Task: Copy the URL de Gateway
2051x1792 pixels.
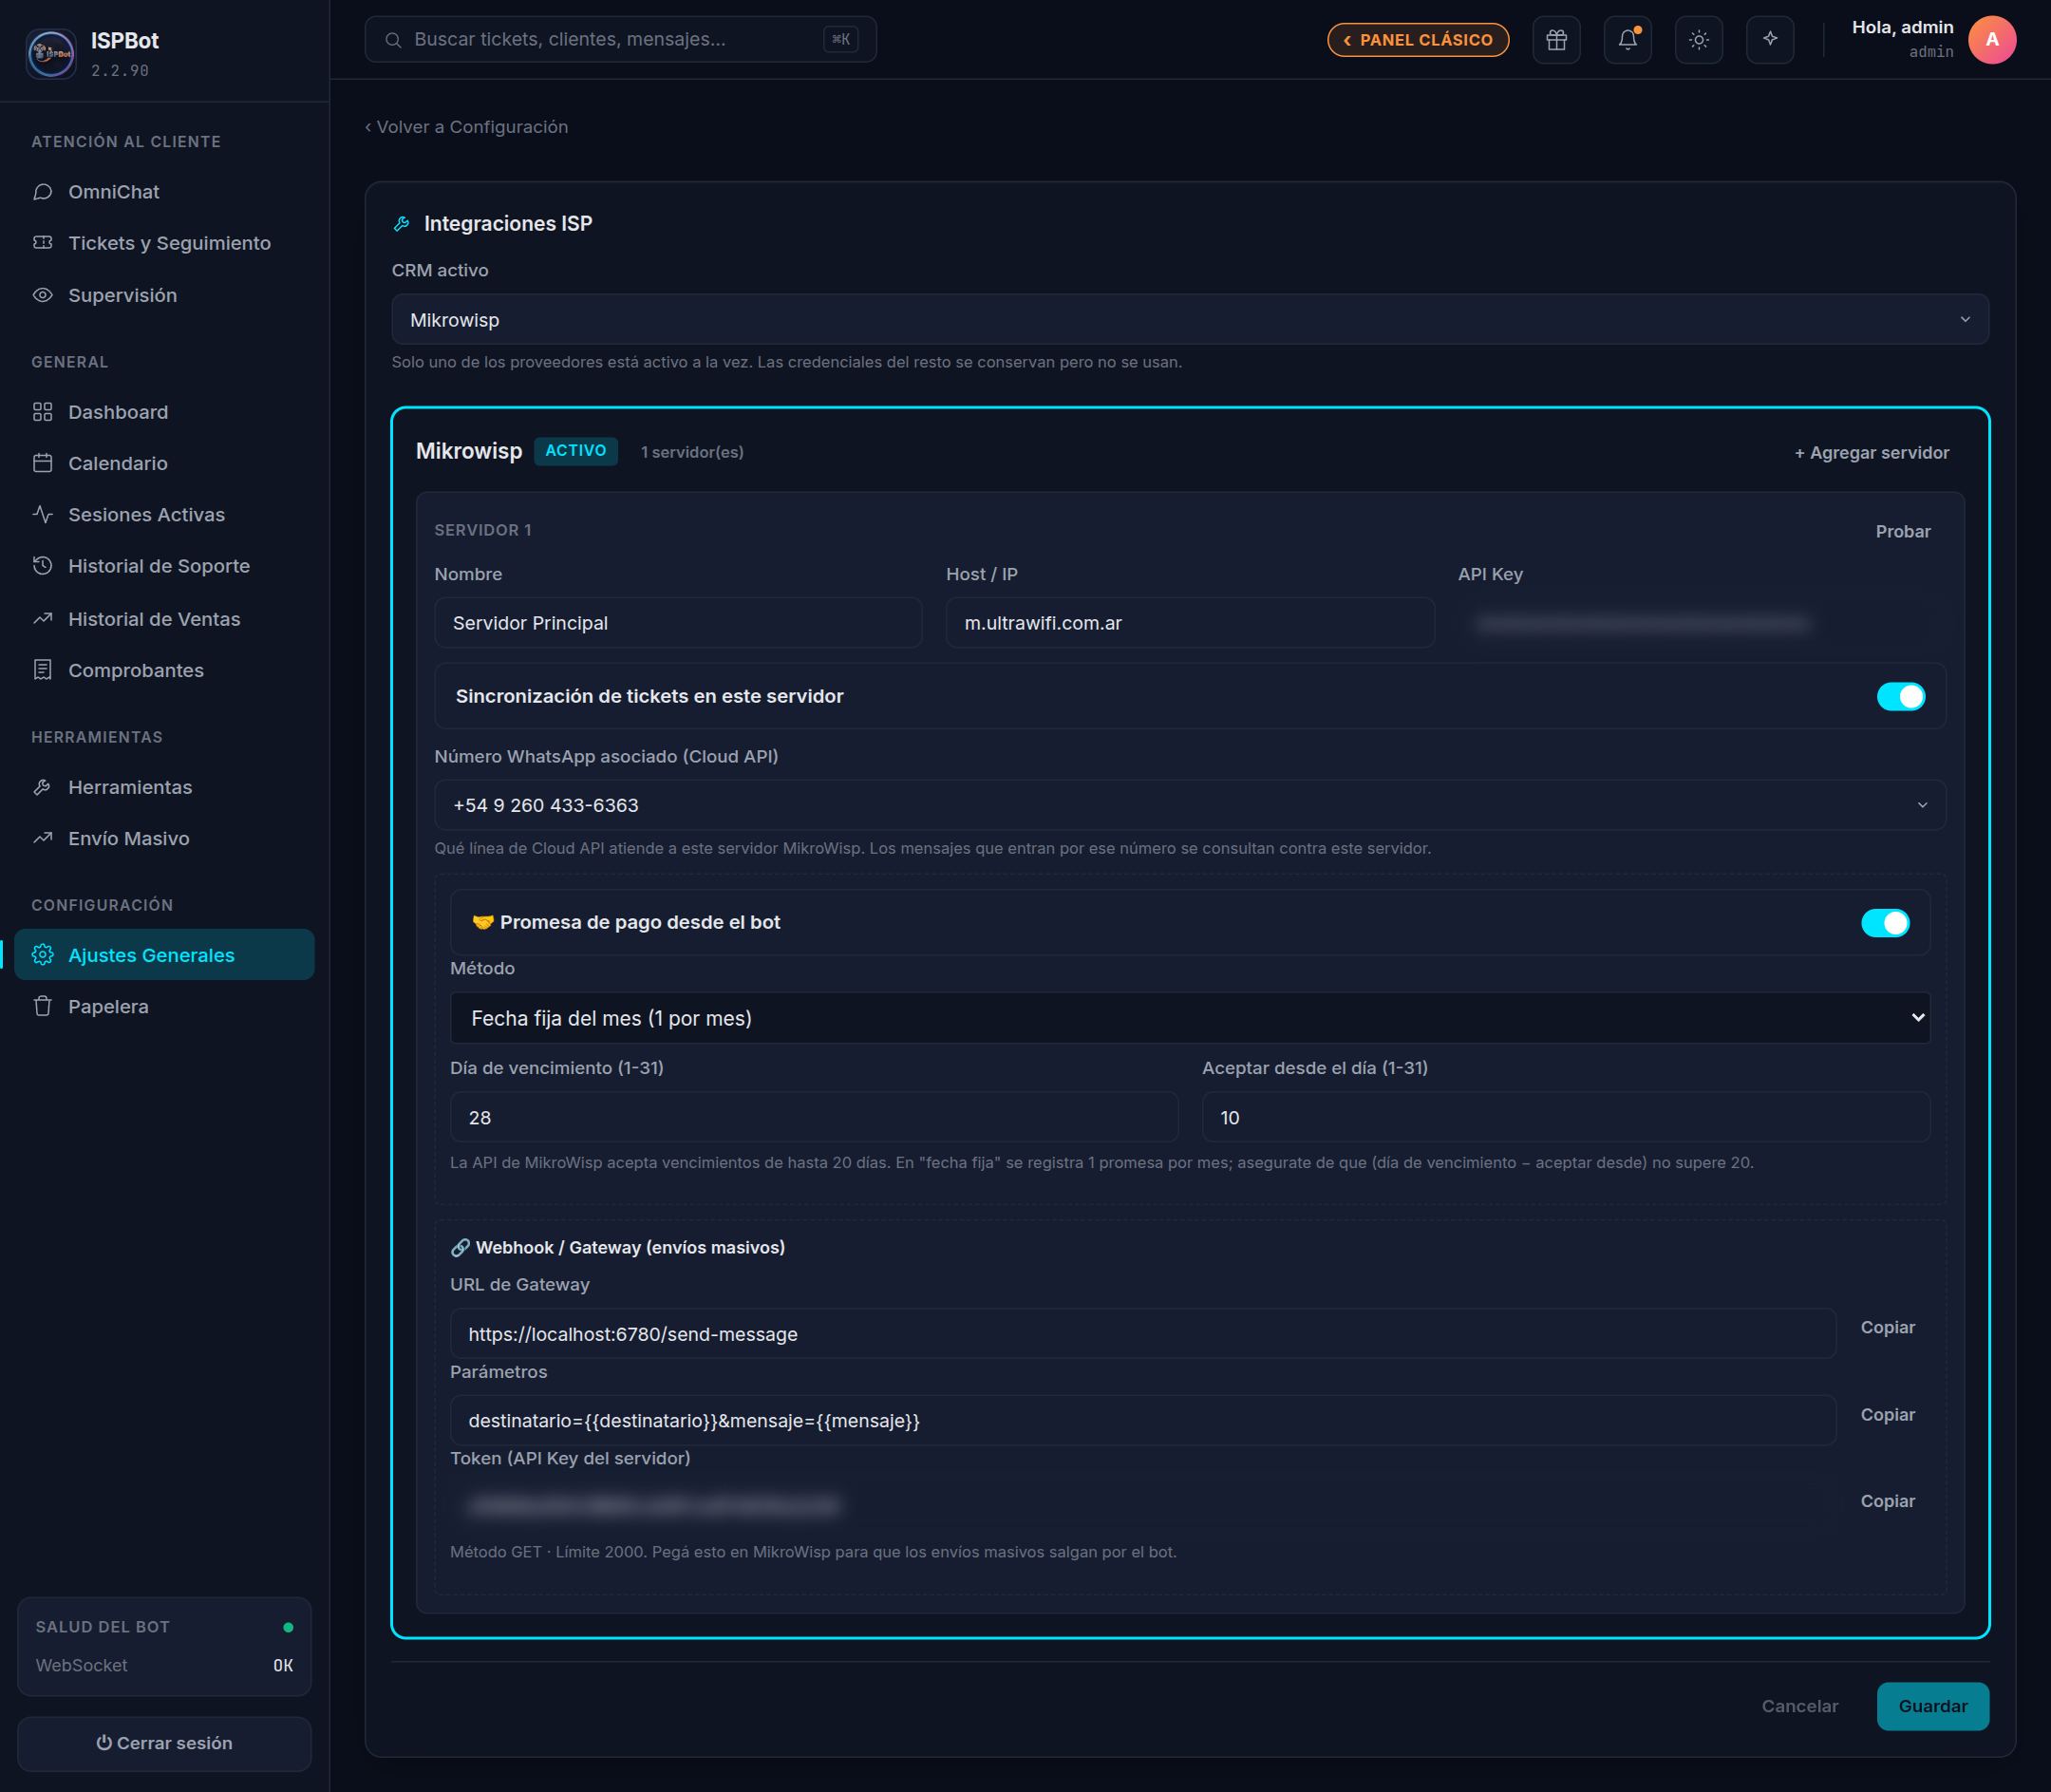Action: tap(1887, 1328)
